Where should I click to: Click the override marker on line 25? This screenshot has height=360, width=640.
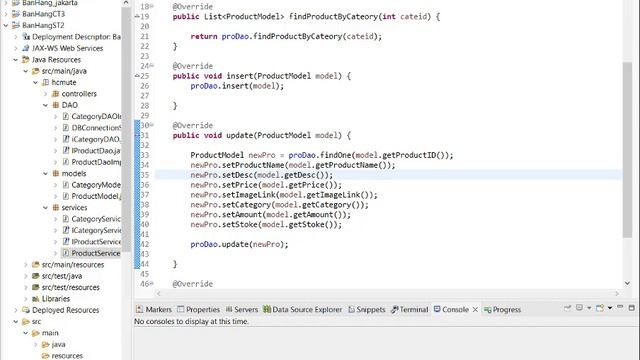tap(137, 76)
